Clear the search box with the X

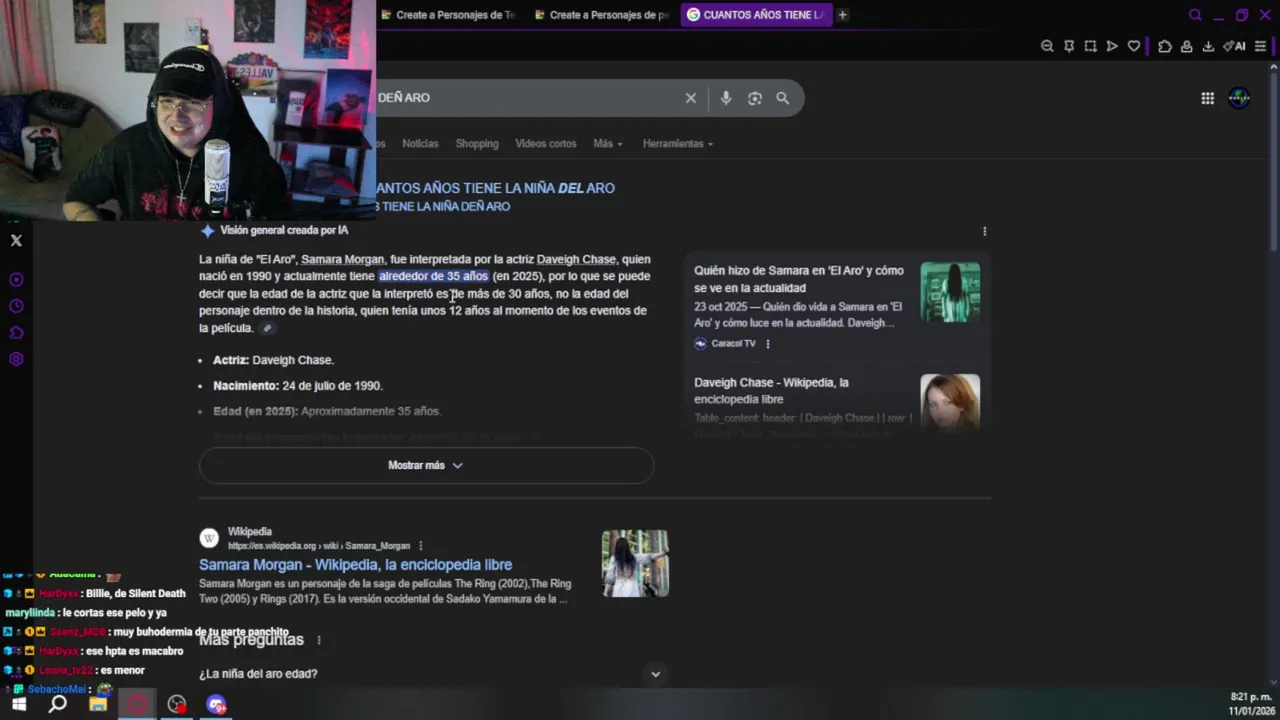(x=690, y=98)
